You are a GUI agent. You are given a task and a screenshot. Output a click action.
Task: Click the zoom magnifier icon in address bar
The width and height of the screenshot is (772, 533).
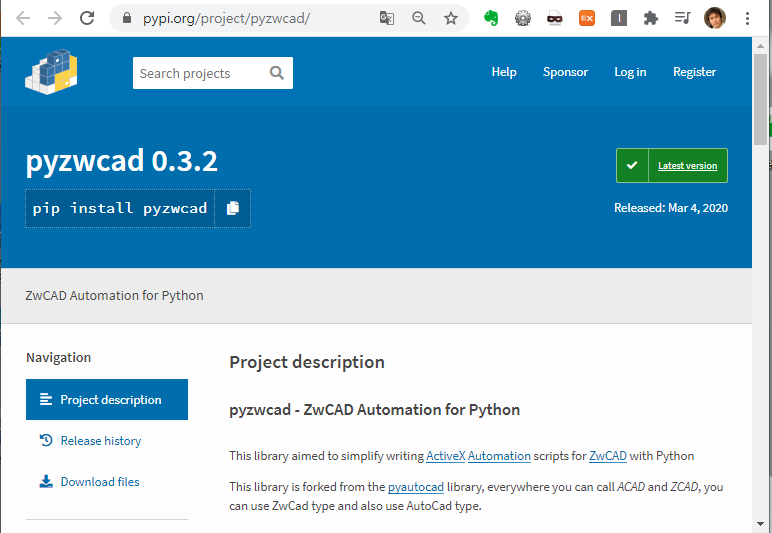pyautogui.click(x=419, y=19)
